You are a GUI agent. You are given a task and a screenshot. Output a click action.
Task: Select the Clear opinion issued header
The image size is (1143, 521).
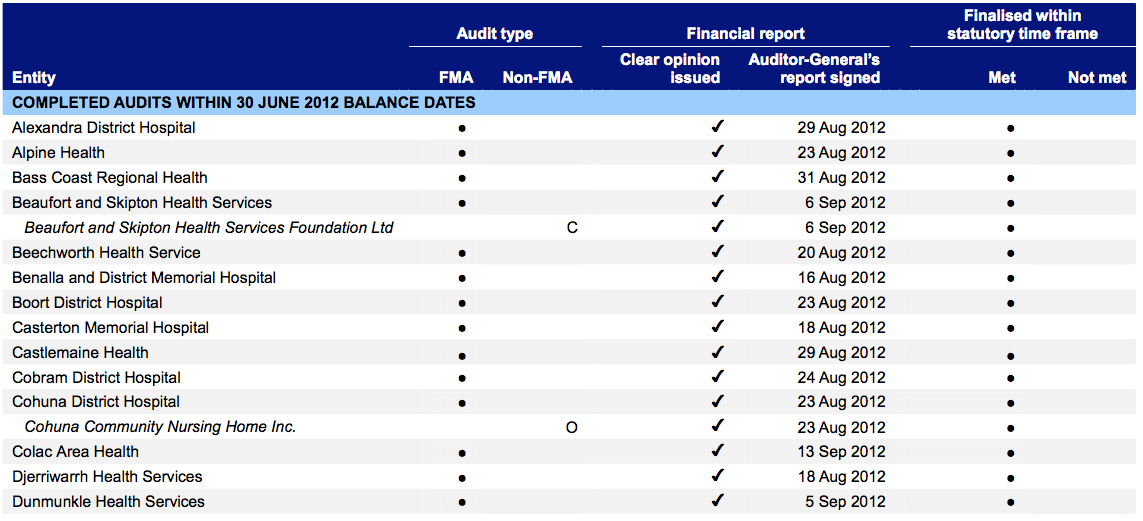pyautogui.click(x=670, y=68)
